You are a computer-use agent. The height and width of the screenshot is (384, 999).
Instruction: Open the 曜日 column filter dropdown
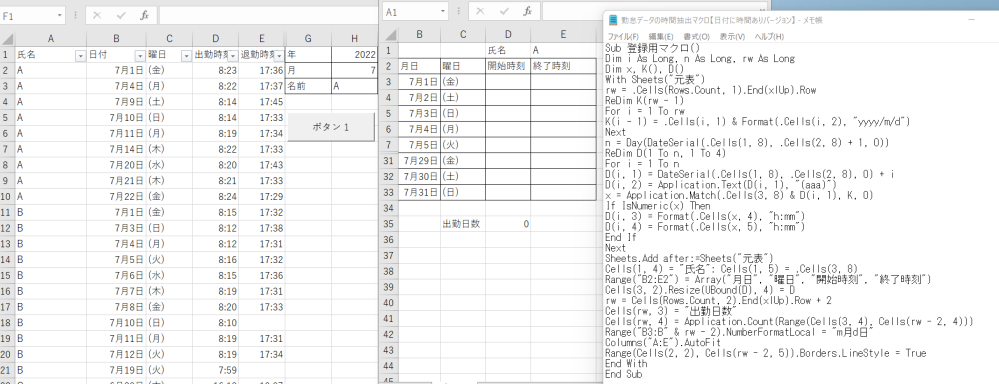click(x=186, y=56)
